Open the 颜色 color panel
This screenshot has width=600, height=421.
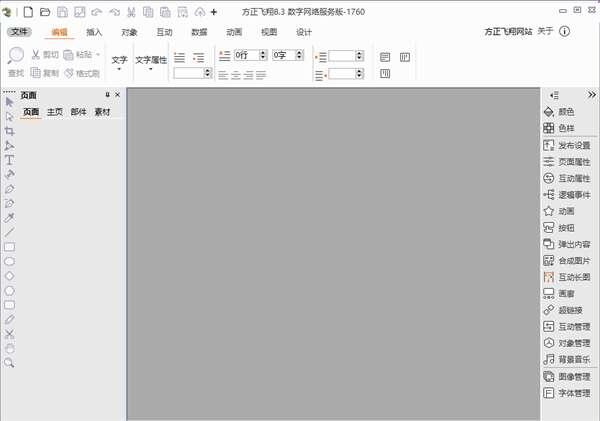point(566,112)
